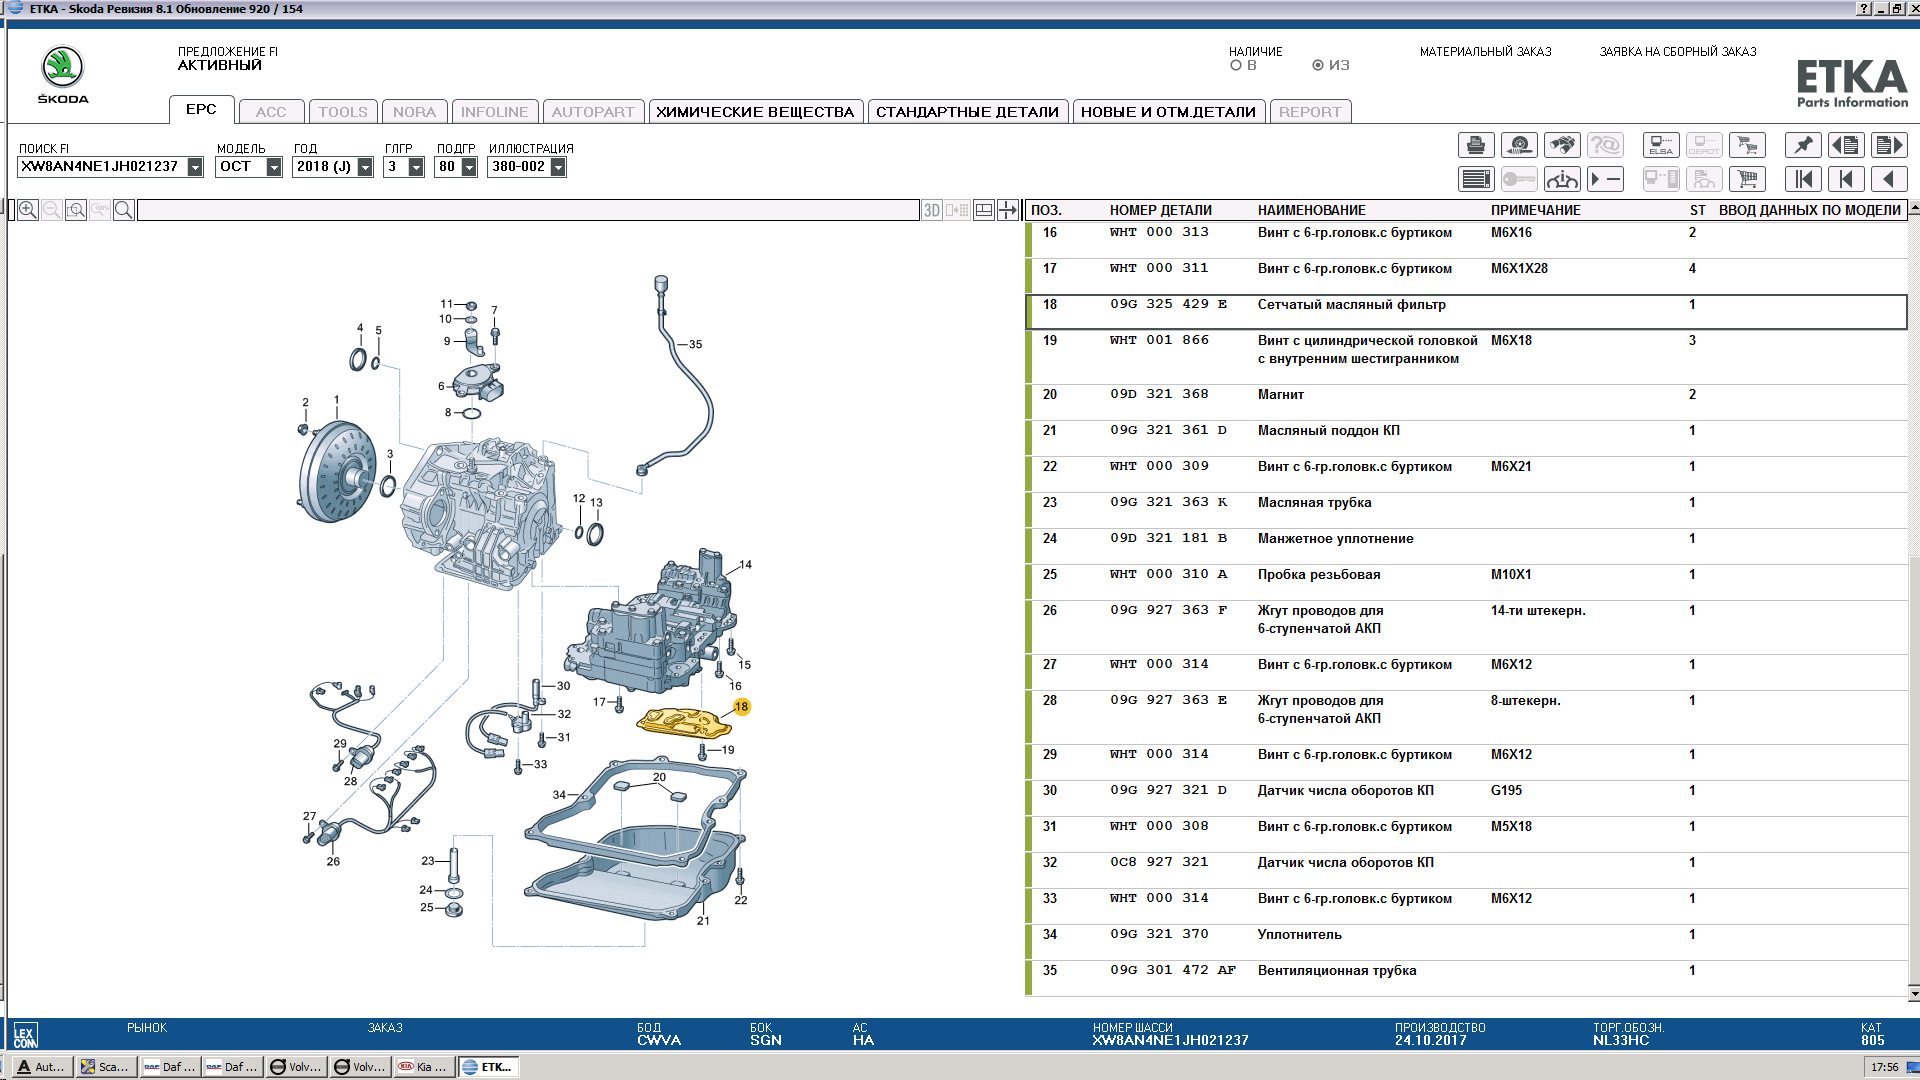Screen dimensions: 1920x1080
Task: Open the Kia taskbar window button
Action: coord(423,1067)
